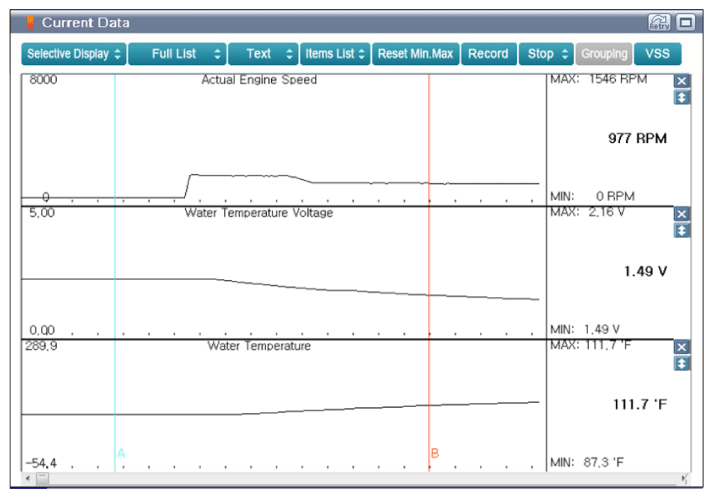
Task: Click the 111.7 'F current value
Action: click(640, 404)
